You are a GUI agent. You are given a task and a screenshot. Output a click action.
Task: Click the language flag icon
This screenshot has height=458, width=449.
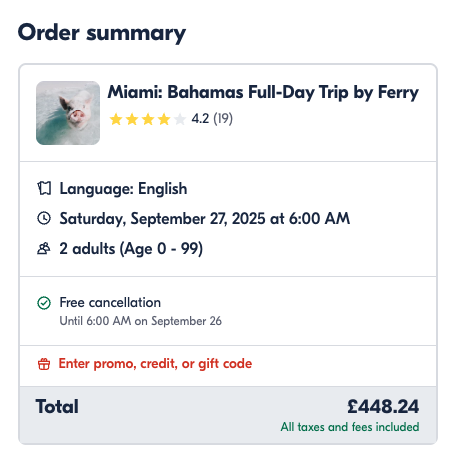[44, 188]
